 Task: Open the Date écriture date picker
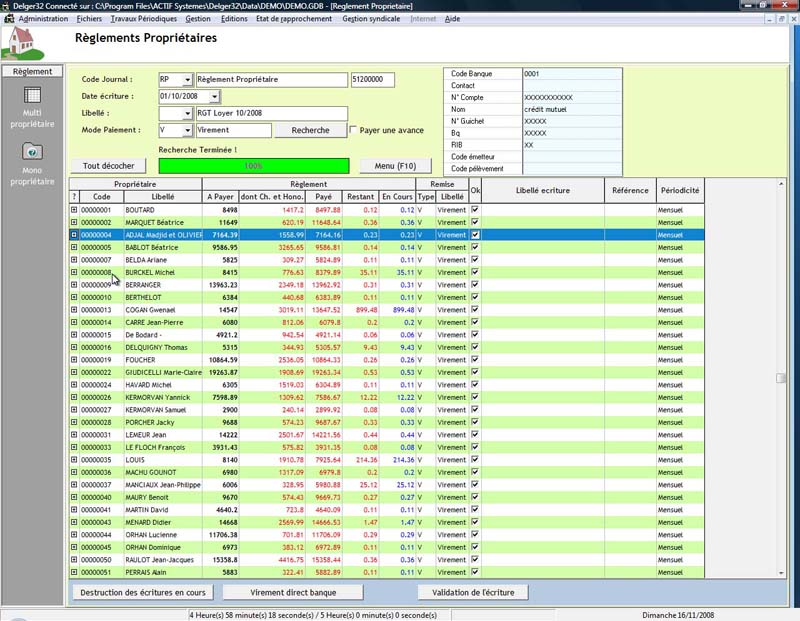214,97
